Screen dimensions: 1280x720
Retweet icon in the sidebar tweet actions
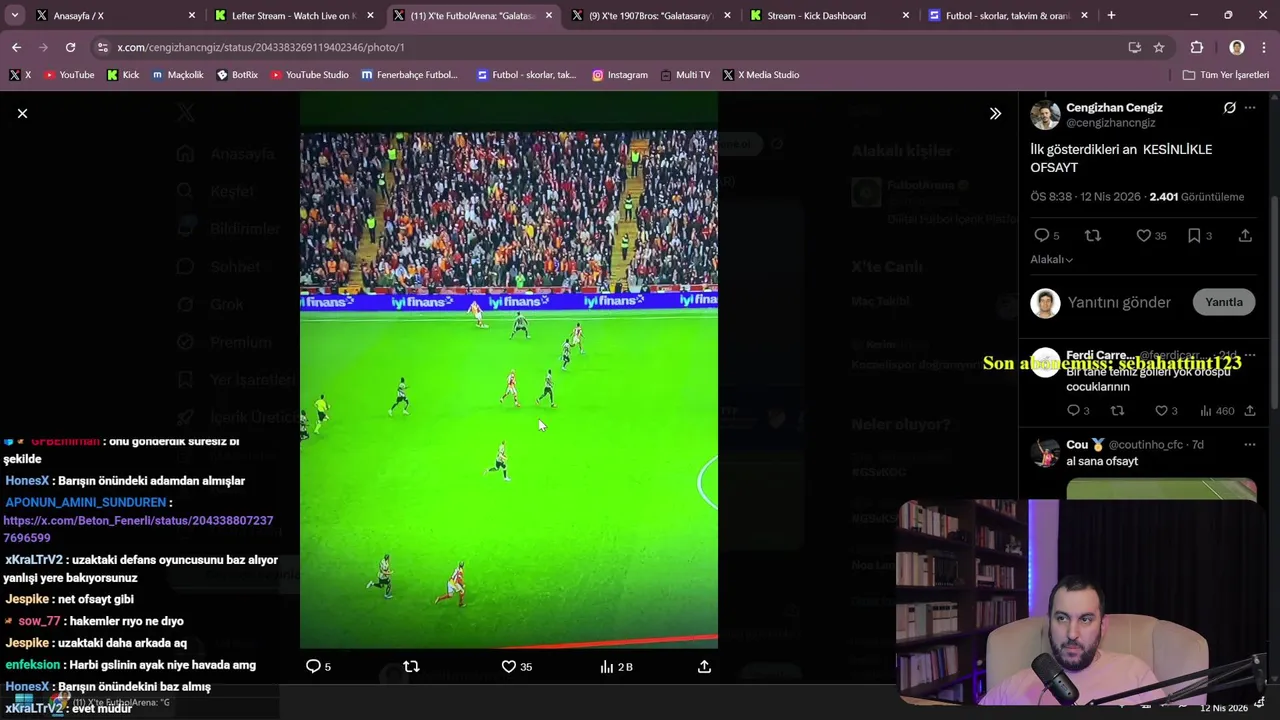click(1093, 236)
